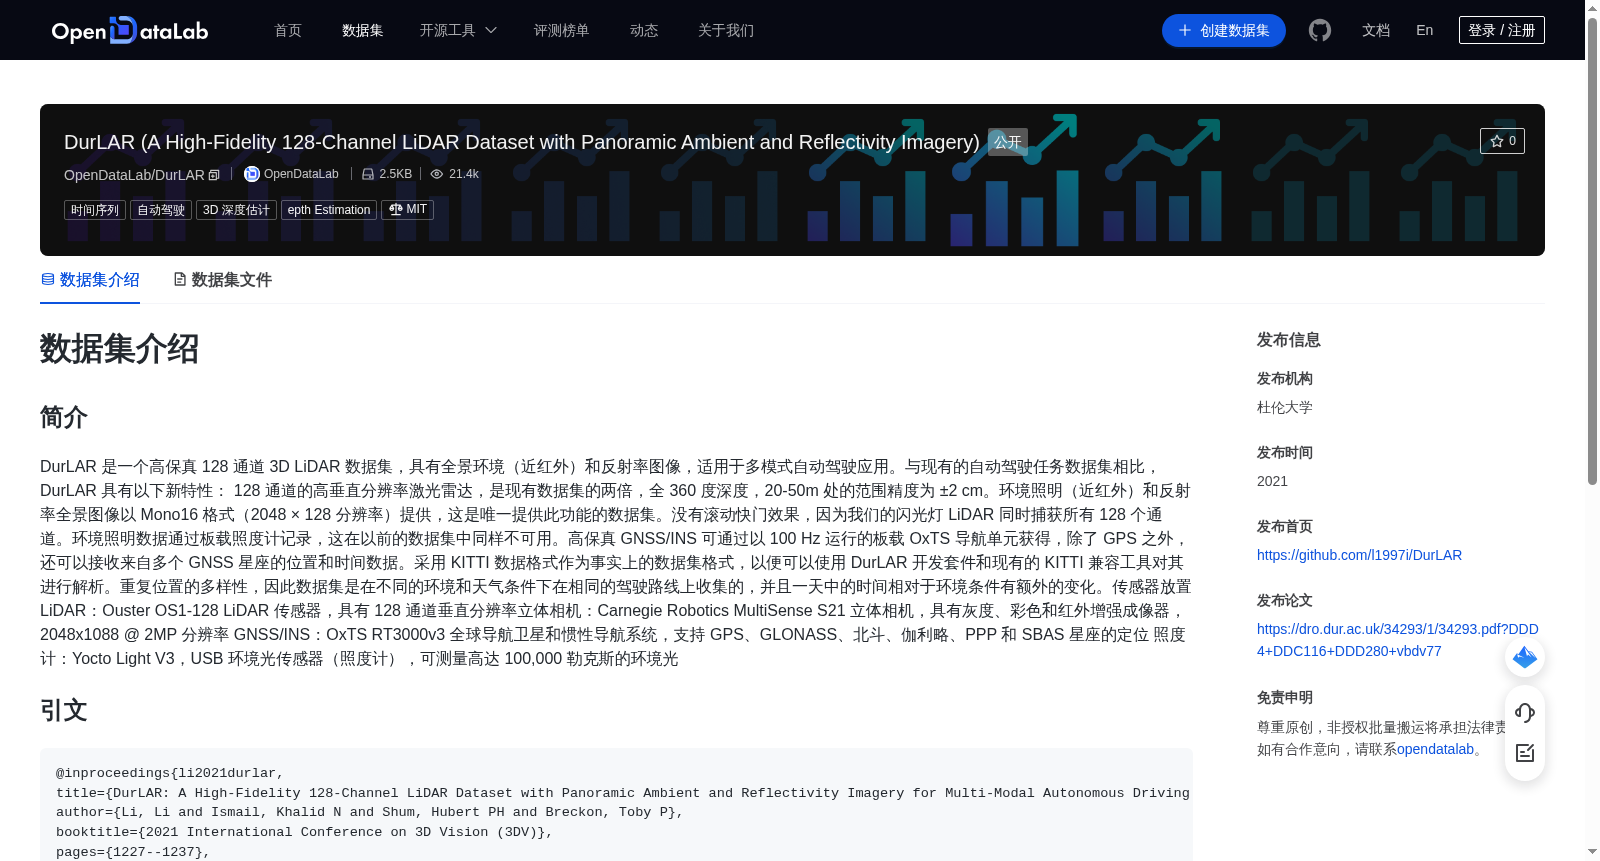
Task: Click the MIT license tag
Action: [407, 210]
